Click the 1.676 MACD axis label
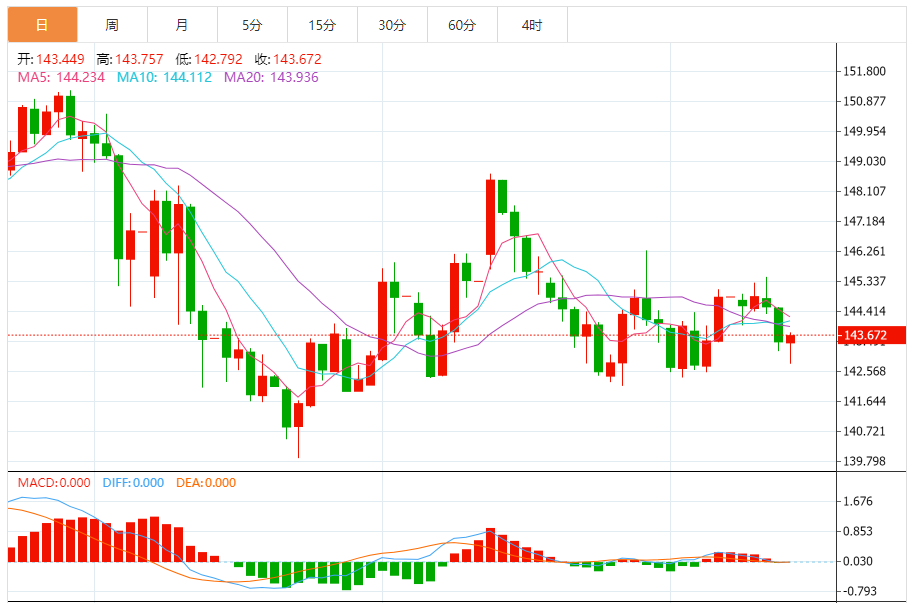This screenshot has width=912, height=603. pos(858,501)
